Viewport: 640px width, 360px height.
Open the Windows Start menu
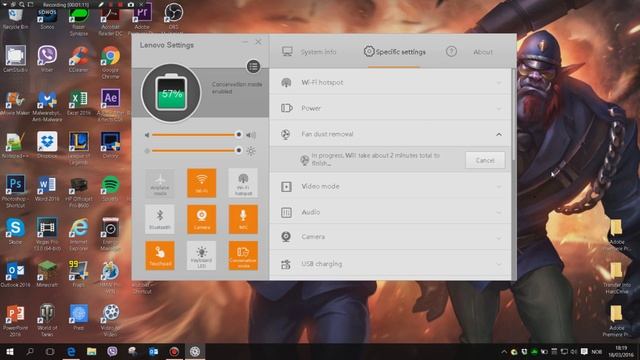coord(10,352)
